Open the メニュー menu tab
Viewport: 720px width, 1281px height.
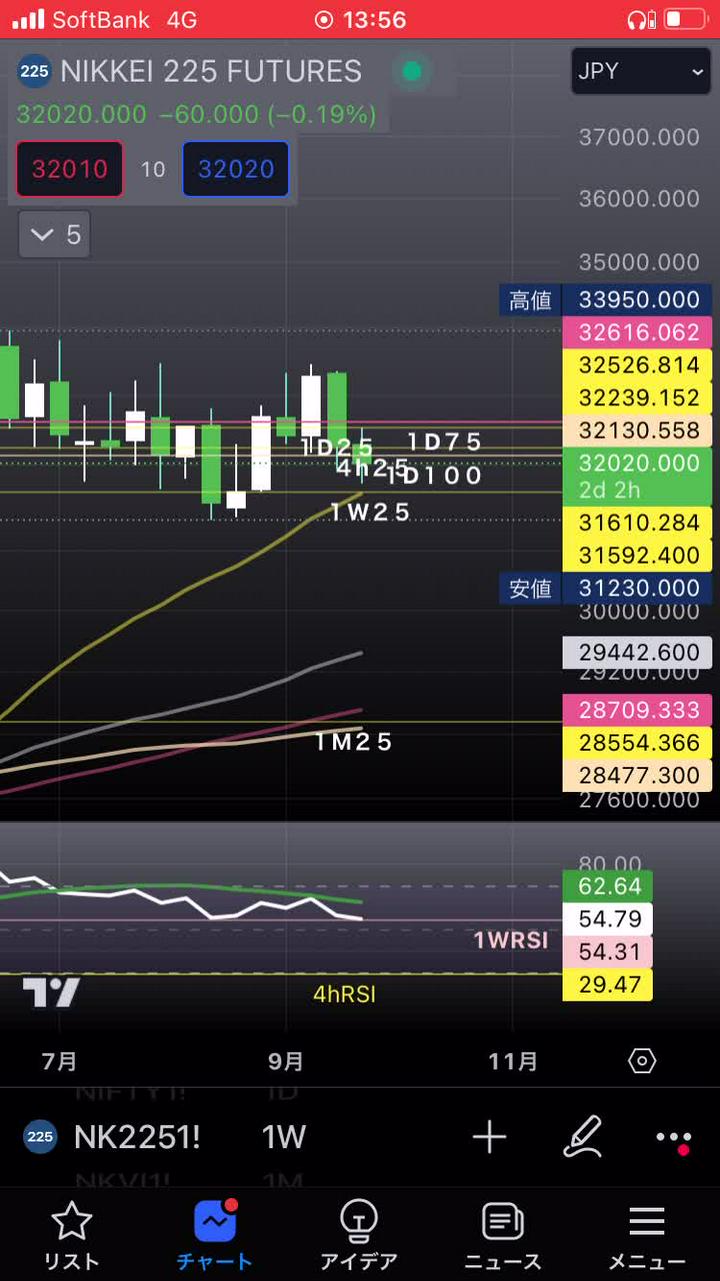tap(647, 1236)
